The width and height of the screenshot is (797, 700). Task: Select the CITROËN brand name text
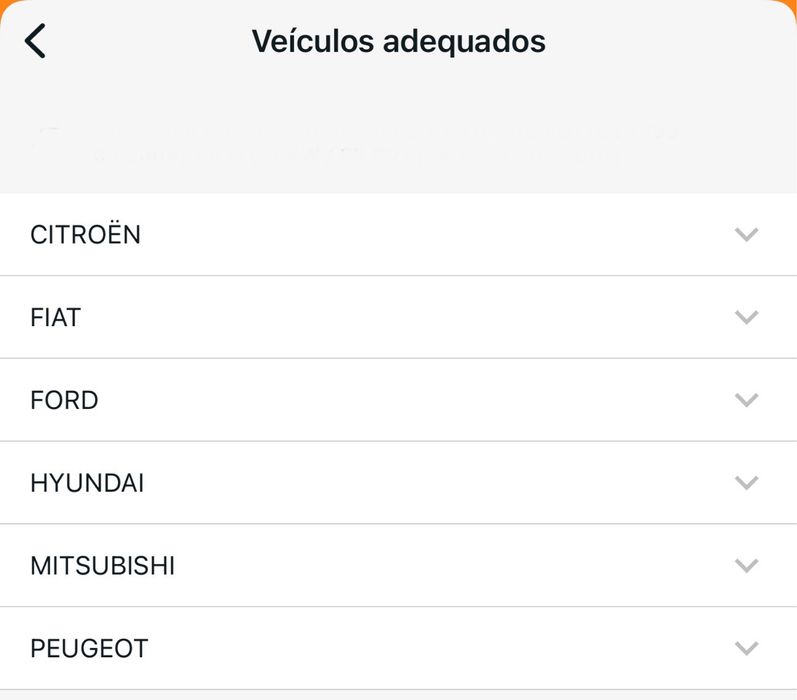pyautogui.click(x=86, y=235)
